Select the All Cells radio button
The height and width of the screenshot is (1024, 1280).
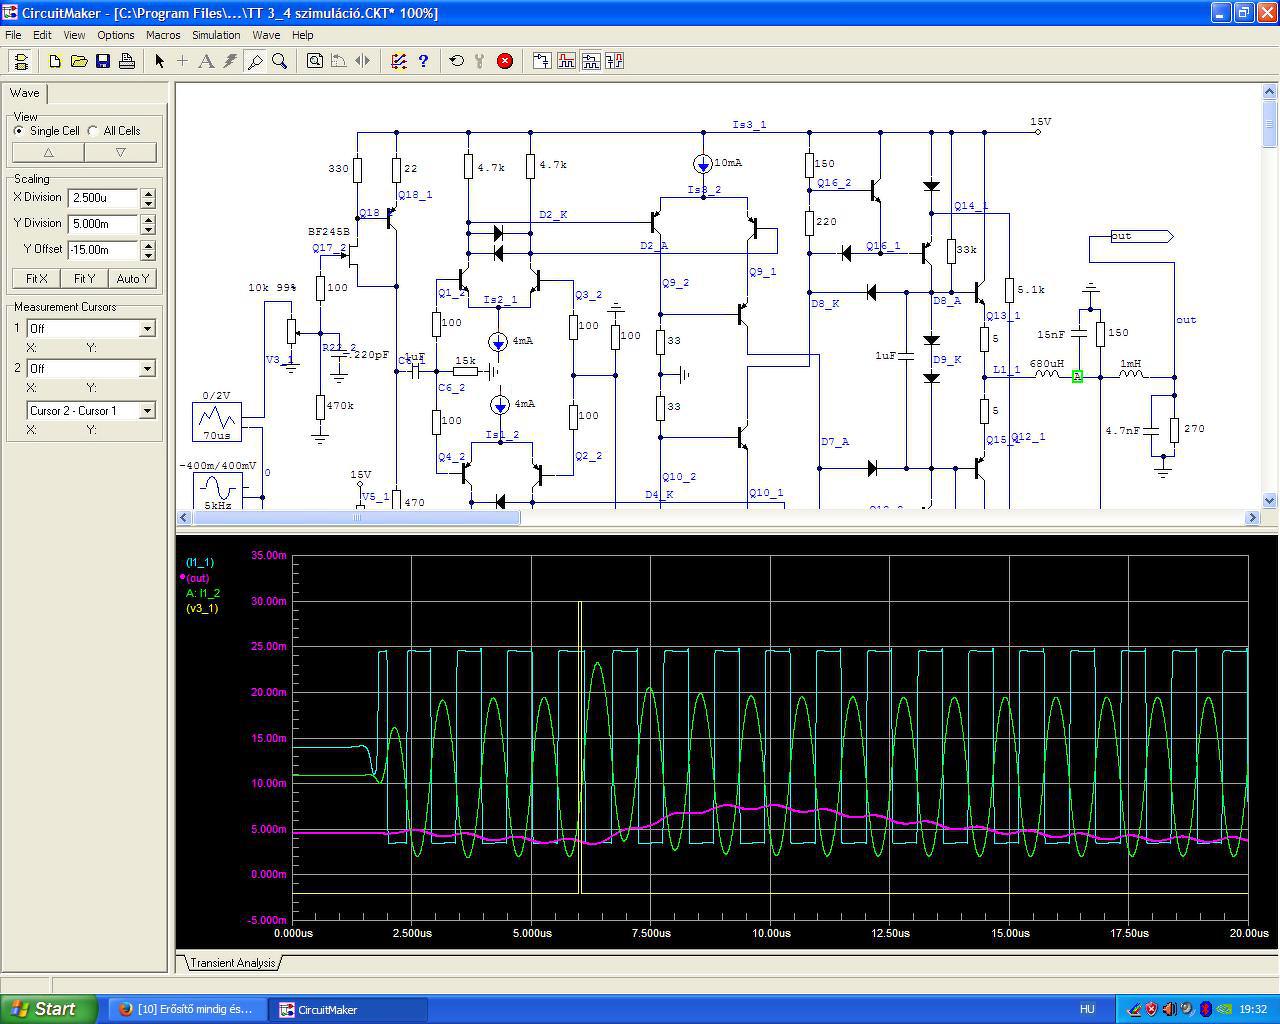tap(93, 131)
